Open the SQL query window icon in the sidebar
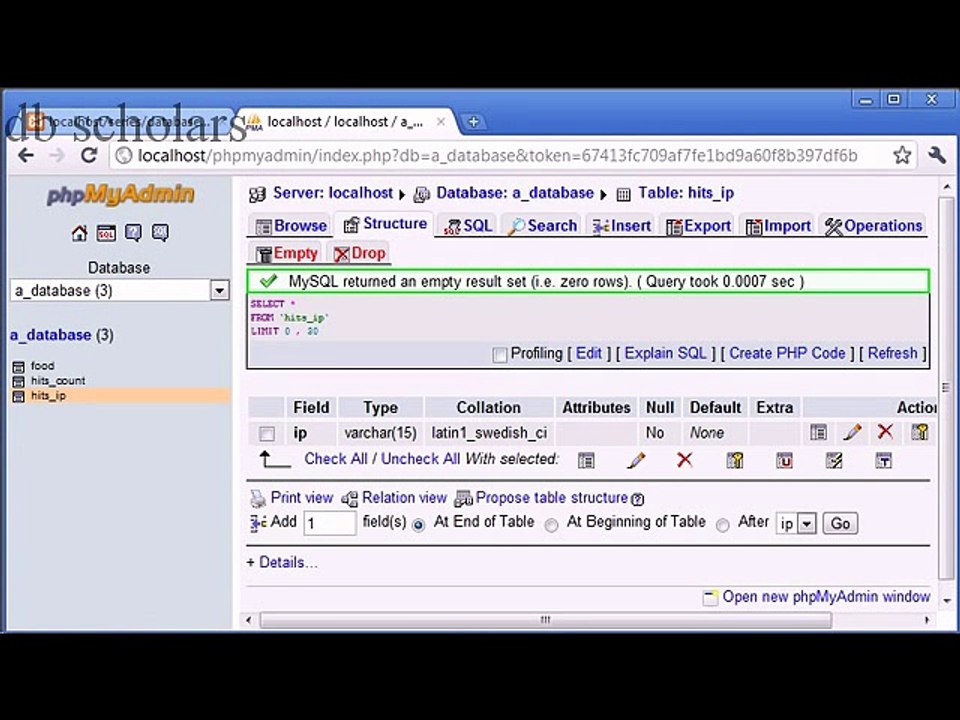Viewport: 960px width, 720px height. point(106,233)
